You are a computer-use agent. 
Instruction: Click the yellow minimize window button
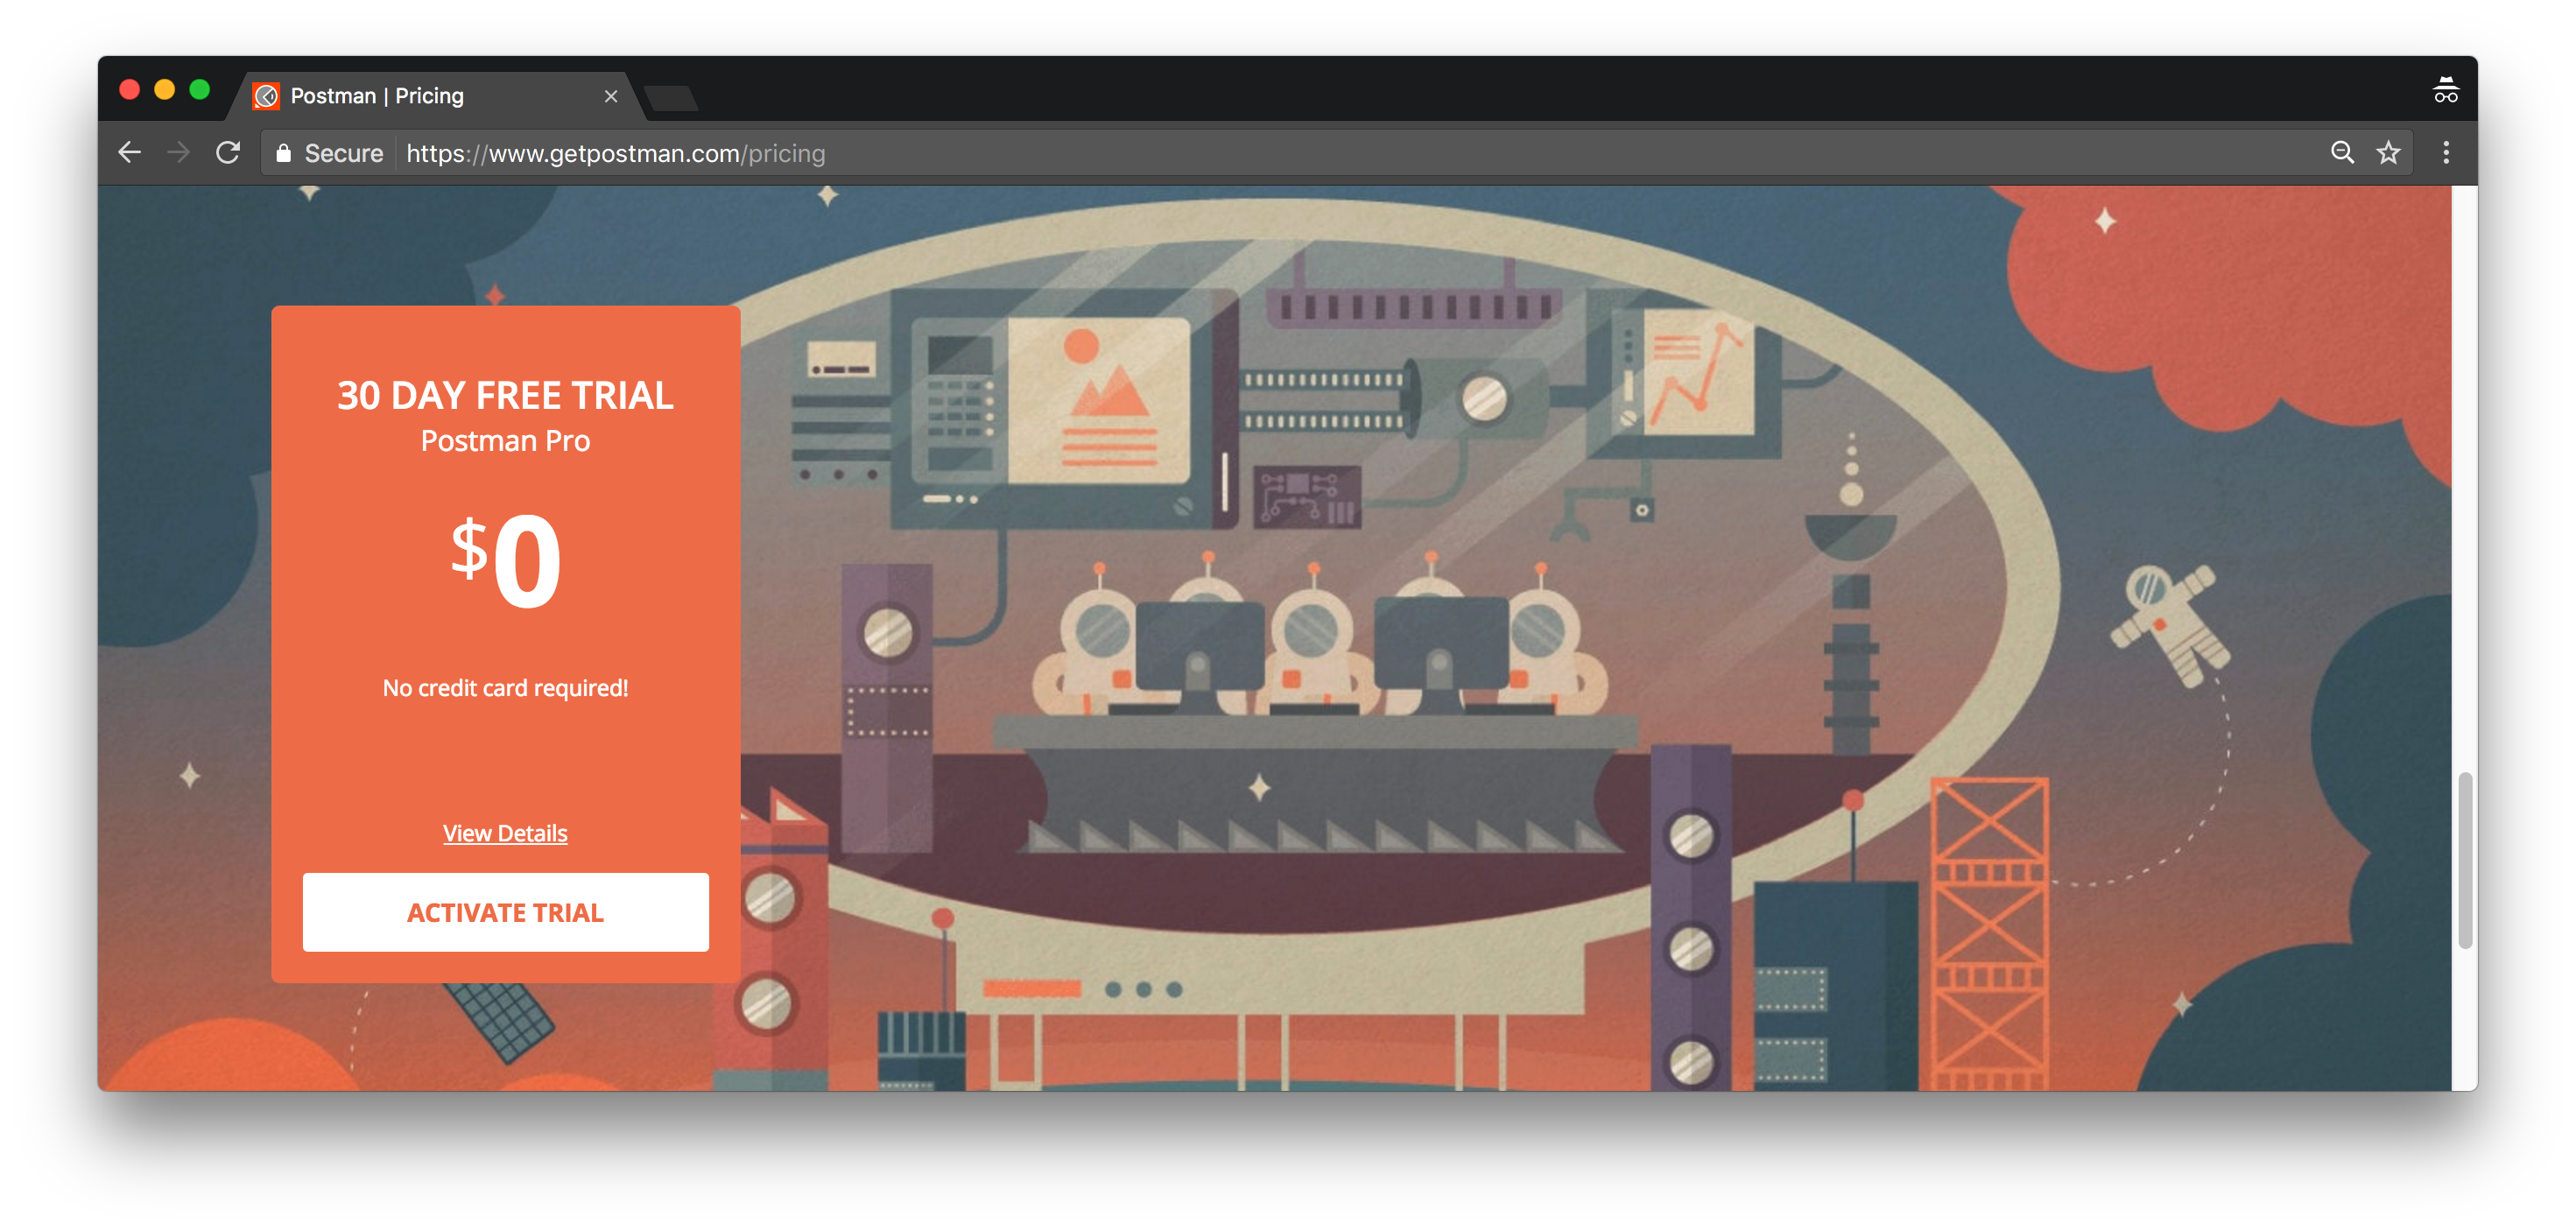coord(165,90)
